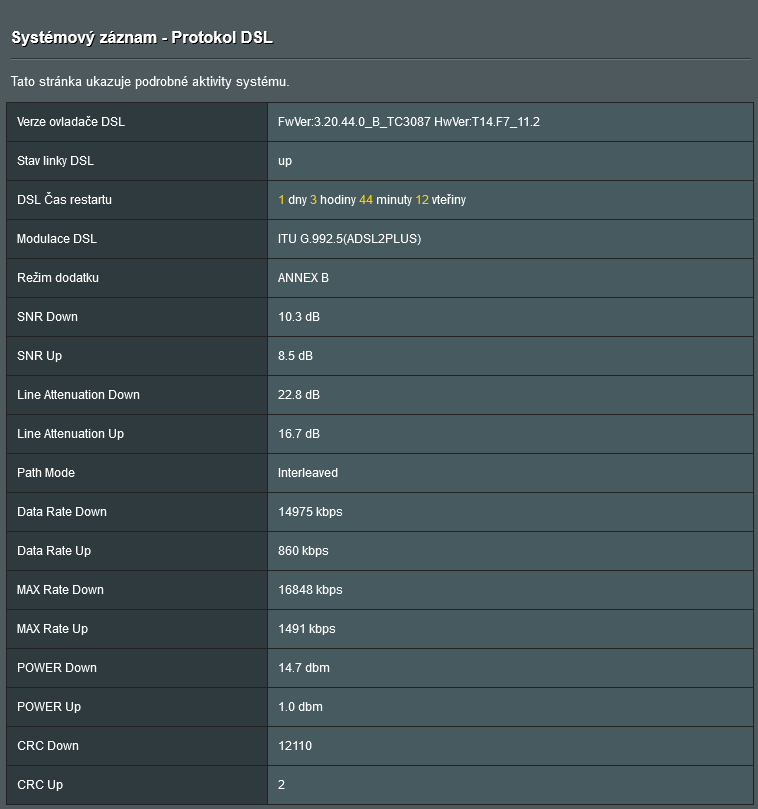Click the Data Rate Up 860 kbps value
758x809 pixels.
coord(303,551)
